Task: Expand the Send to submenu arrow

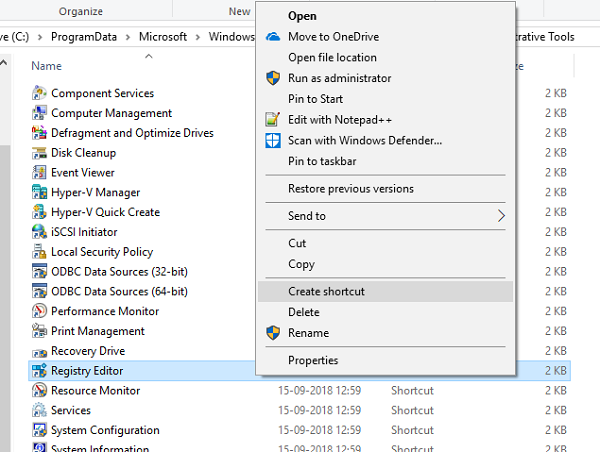Action: [501, 216]
